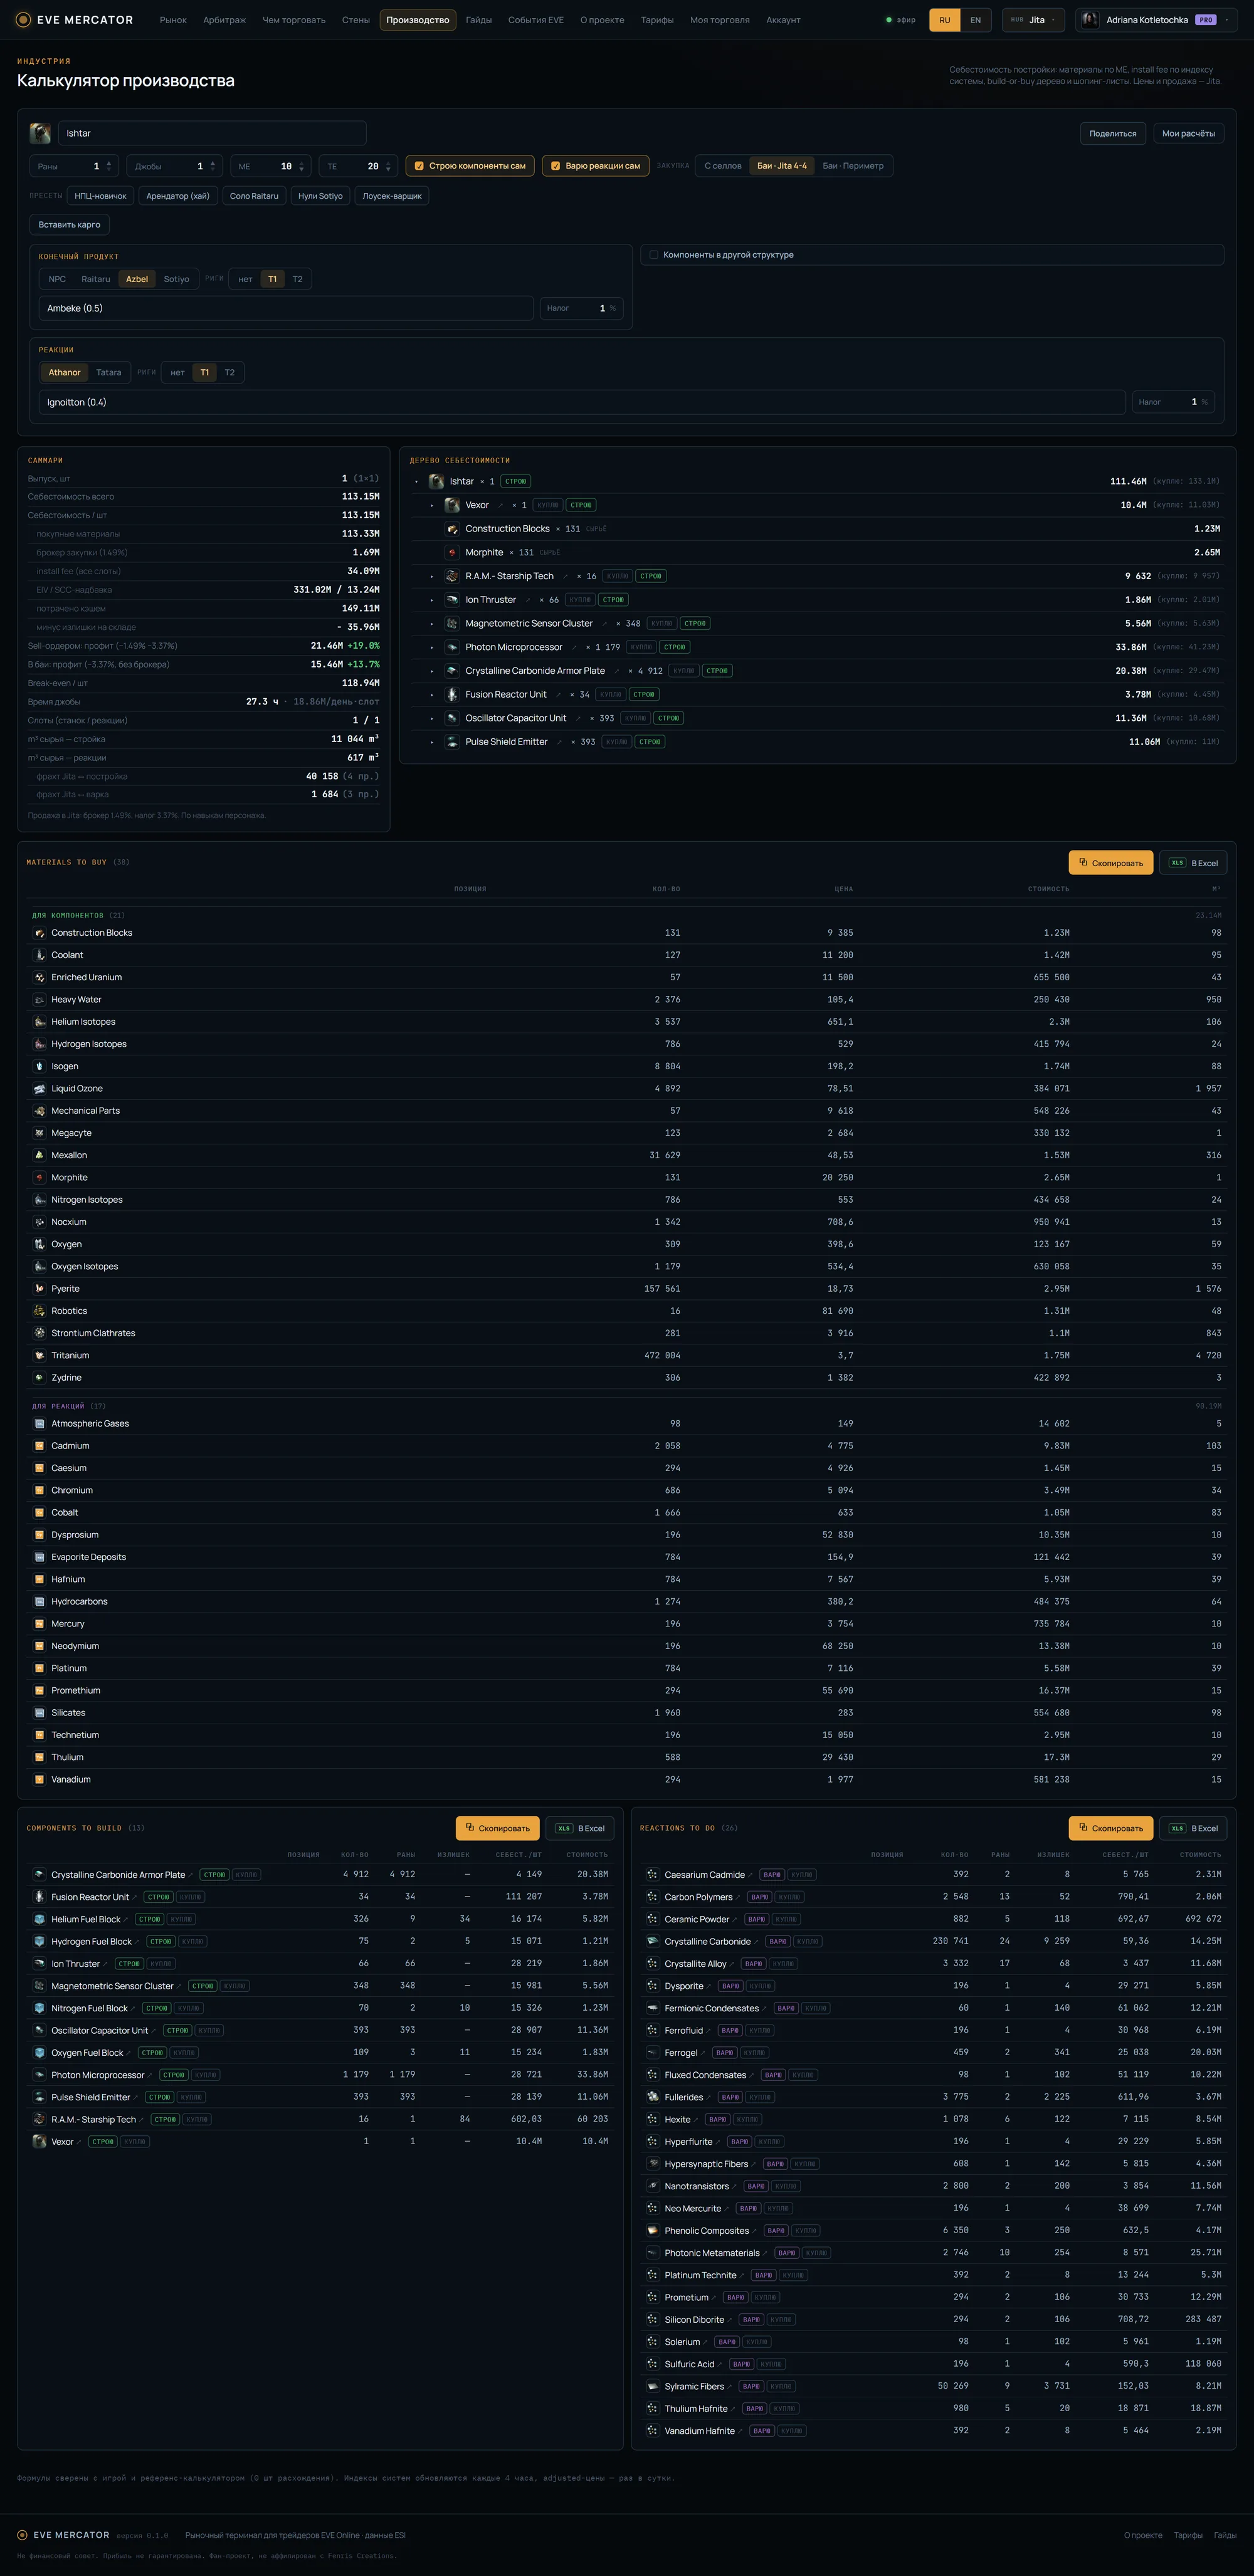1254x2576 pixels.
Task: Expand the Crystalline Carbonide Armor Plate tree node
Action: pyautogui.click(x=432, y=671)
